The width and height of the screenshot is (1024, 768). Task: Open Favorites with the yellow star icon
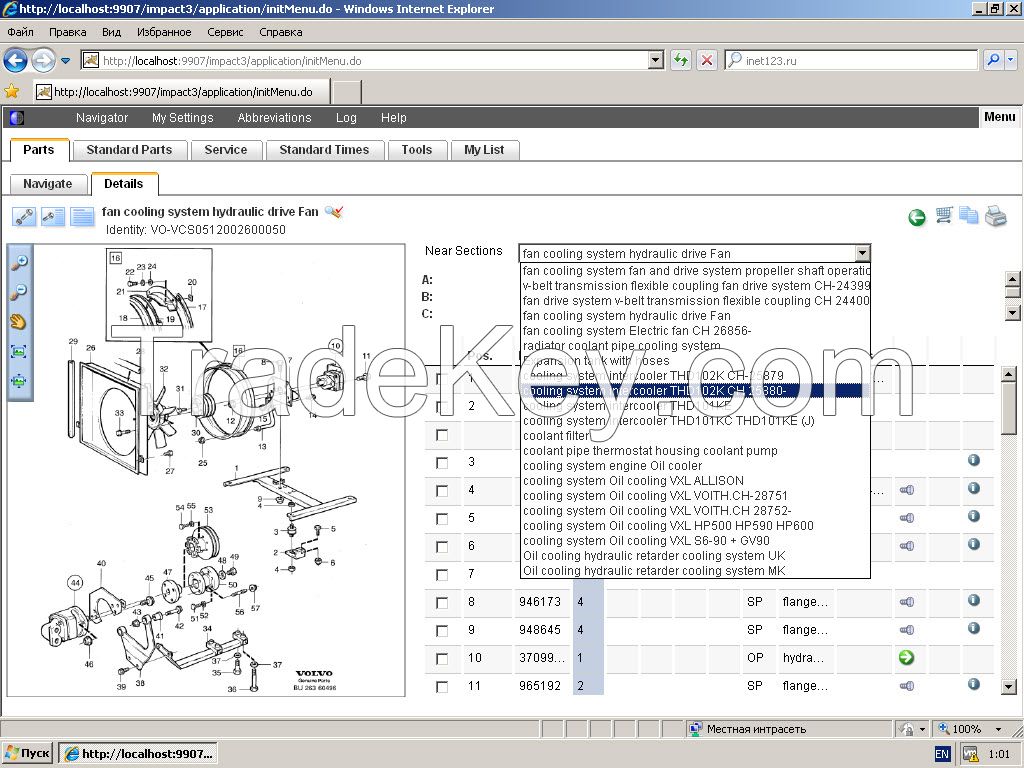click(x=12, y=91)
